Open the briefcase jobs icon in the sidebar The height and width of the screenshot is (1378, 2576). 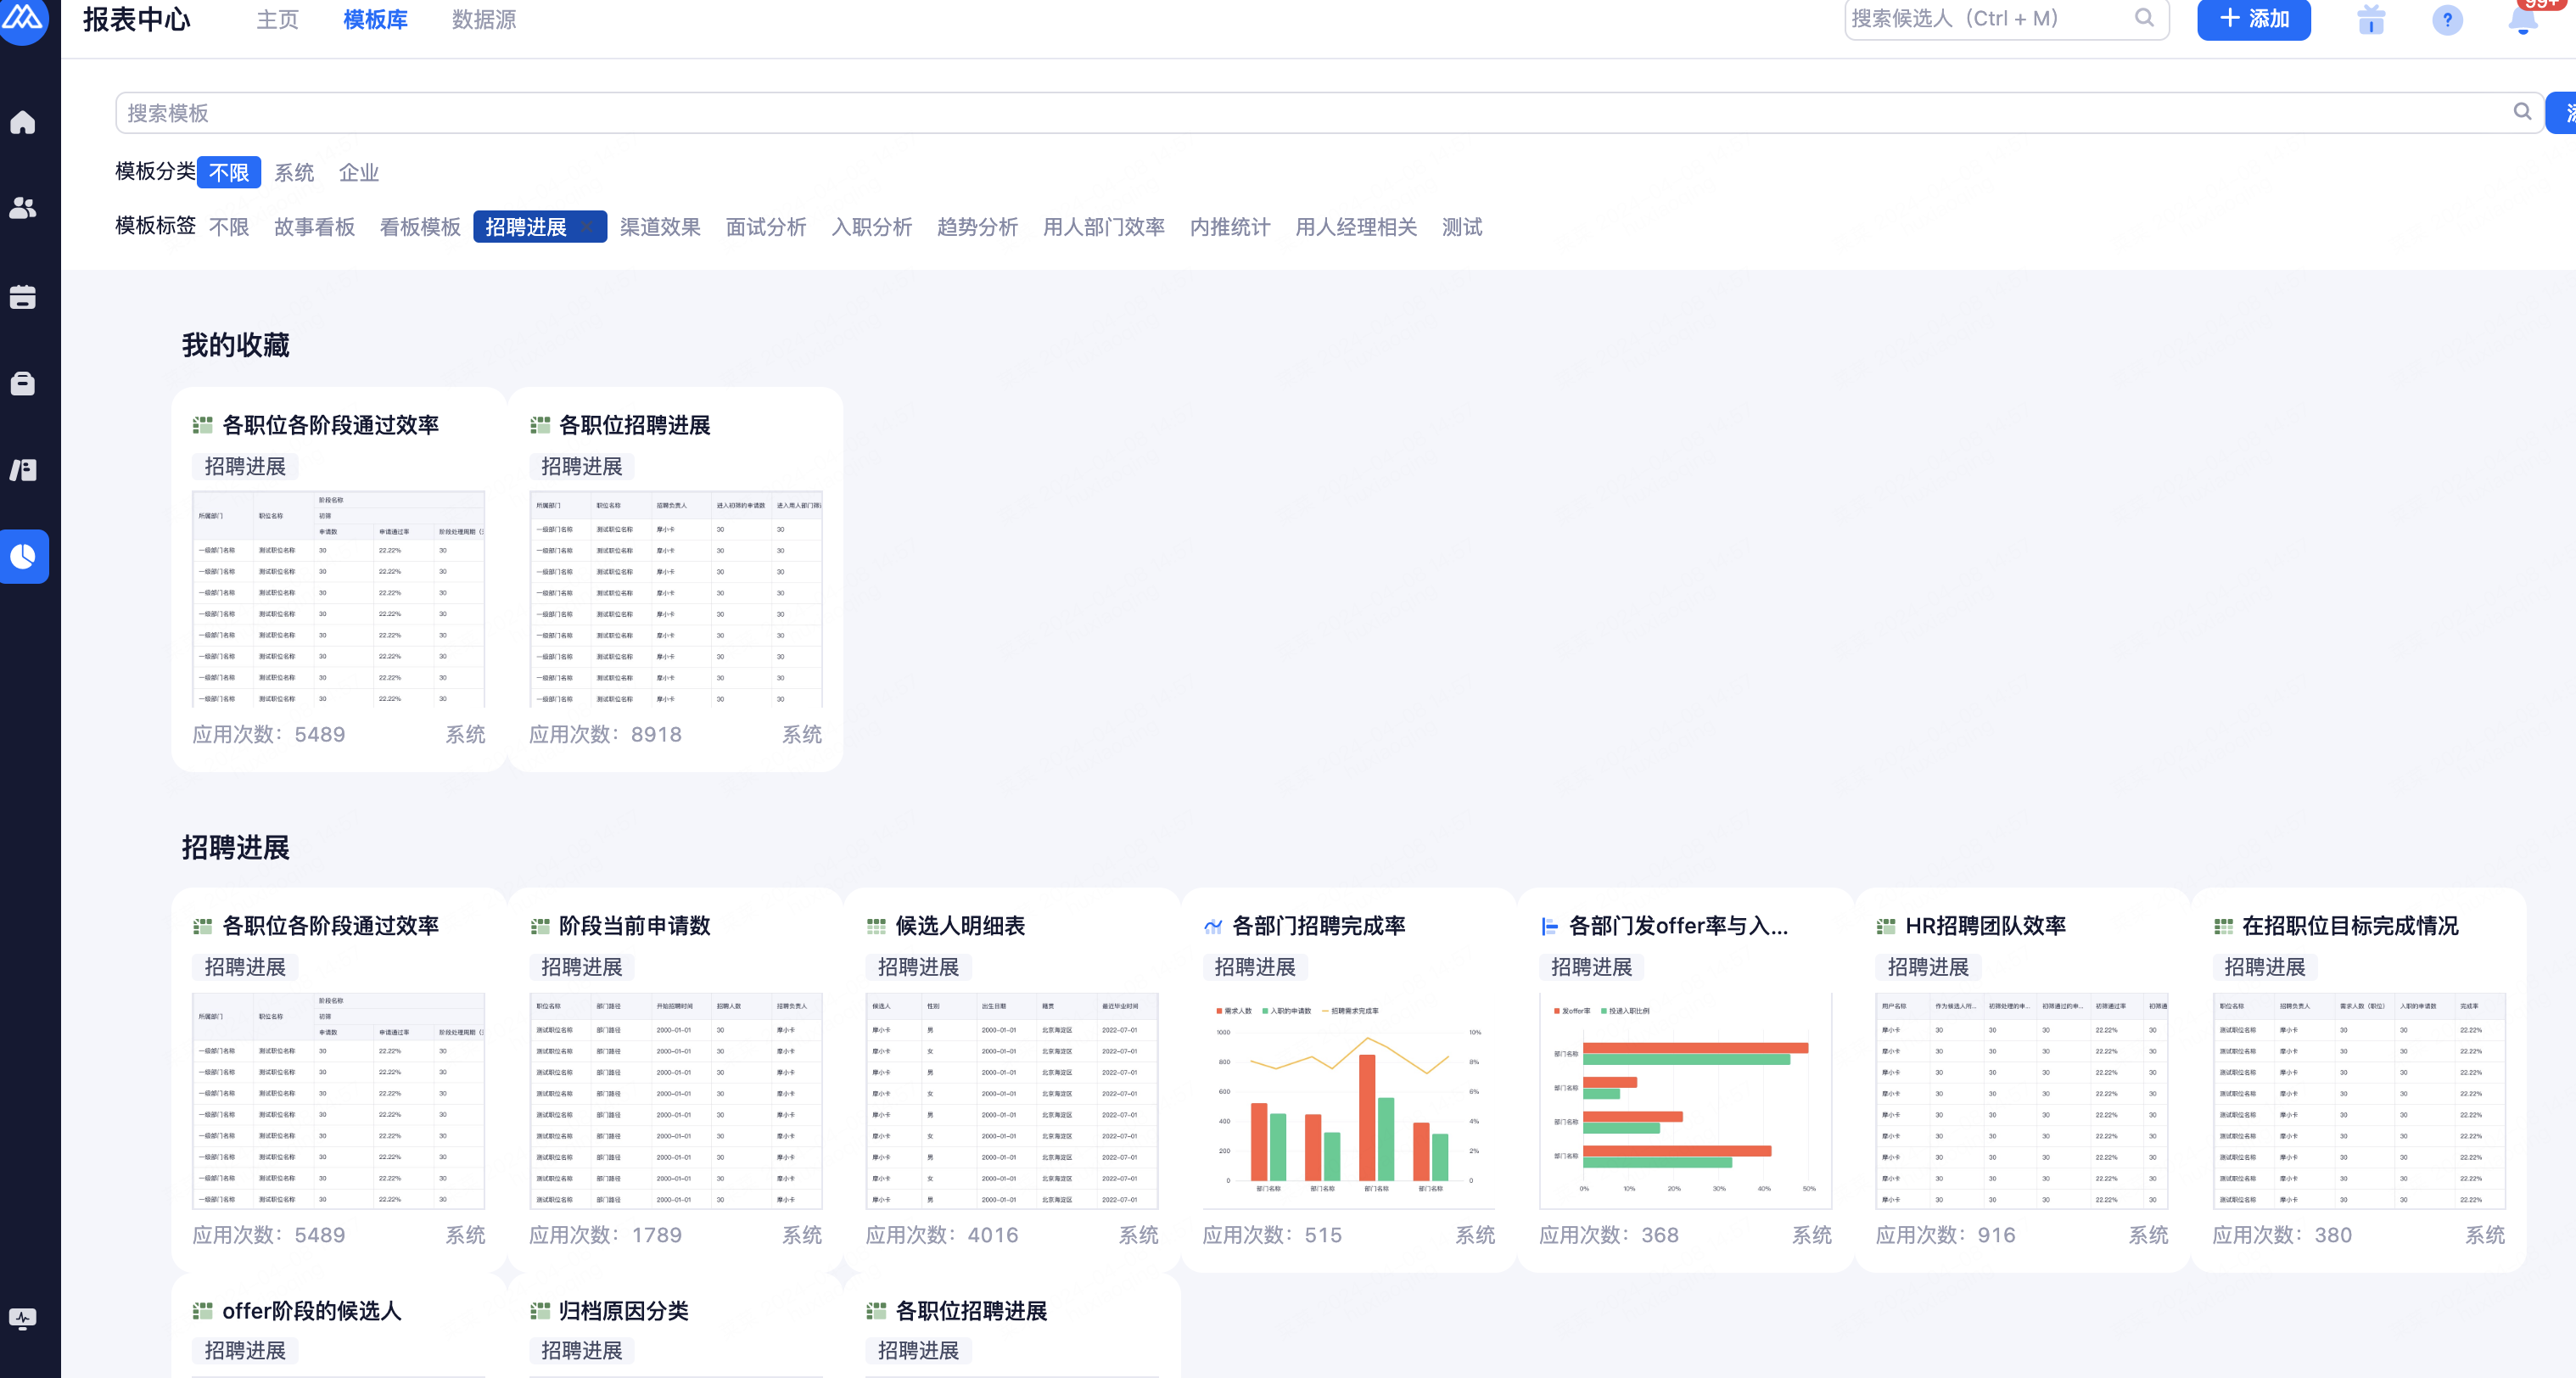pos(23,383)
